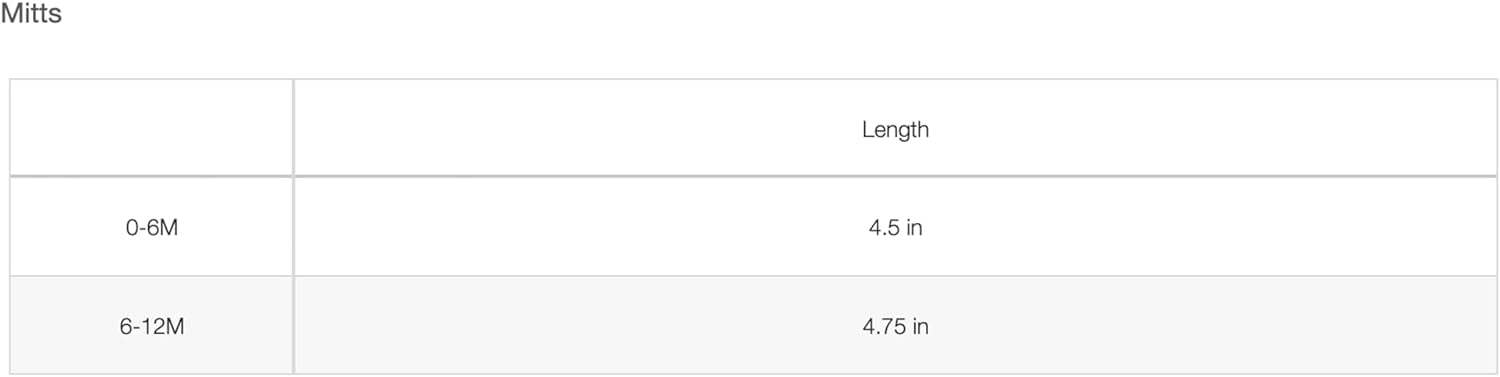Select the smallest mitts size row label
The width and height of the screenshot is (1500, 377).
pyautogui.click(x=152, y=228)
